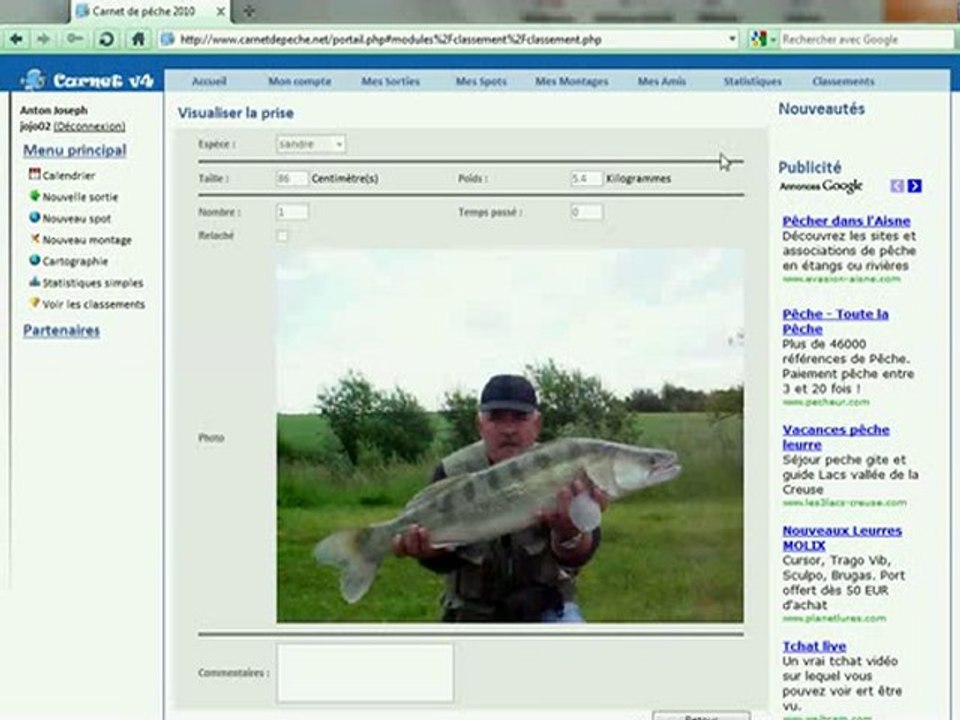
Task: Click the Commentaires text area
Action: [365, 672]
